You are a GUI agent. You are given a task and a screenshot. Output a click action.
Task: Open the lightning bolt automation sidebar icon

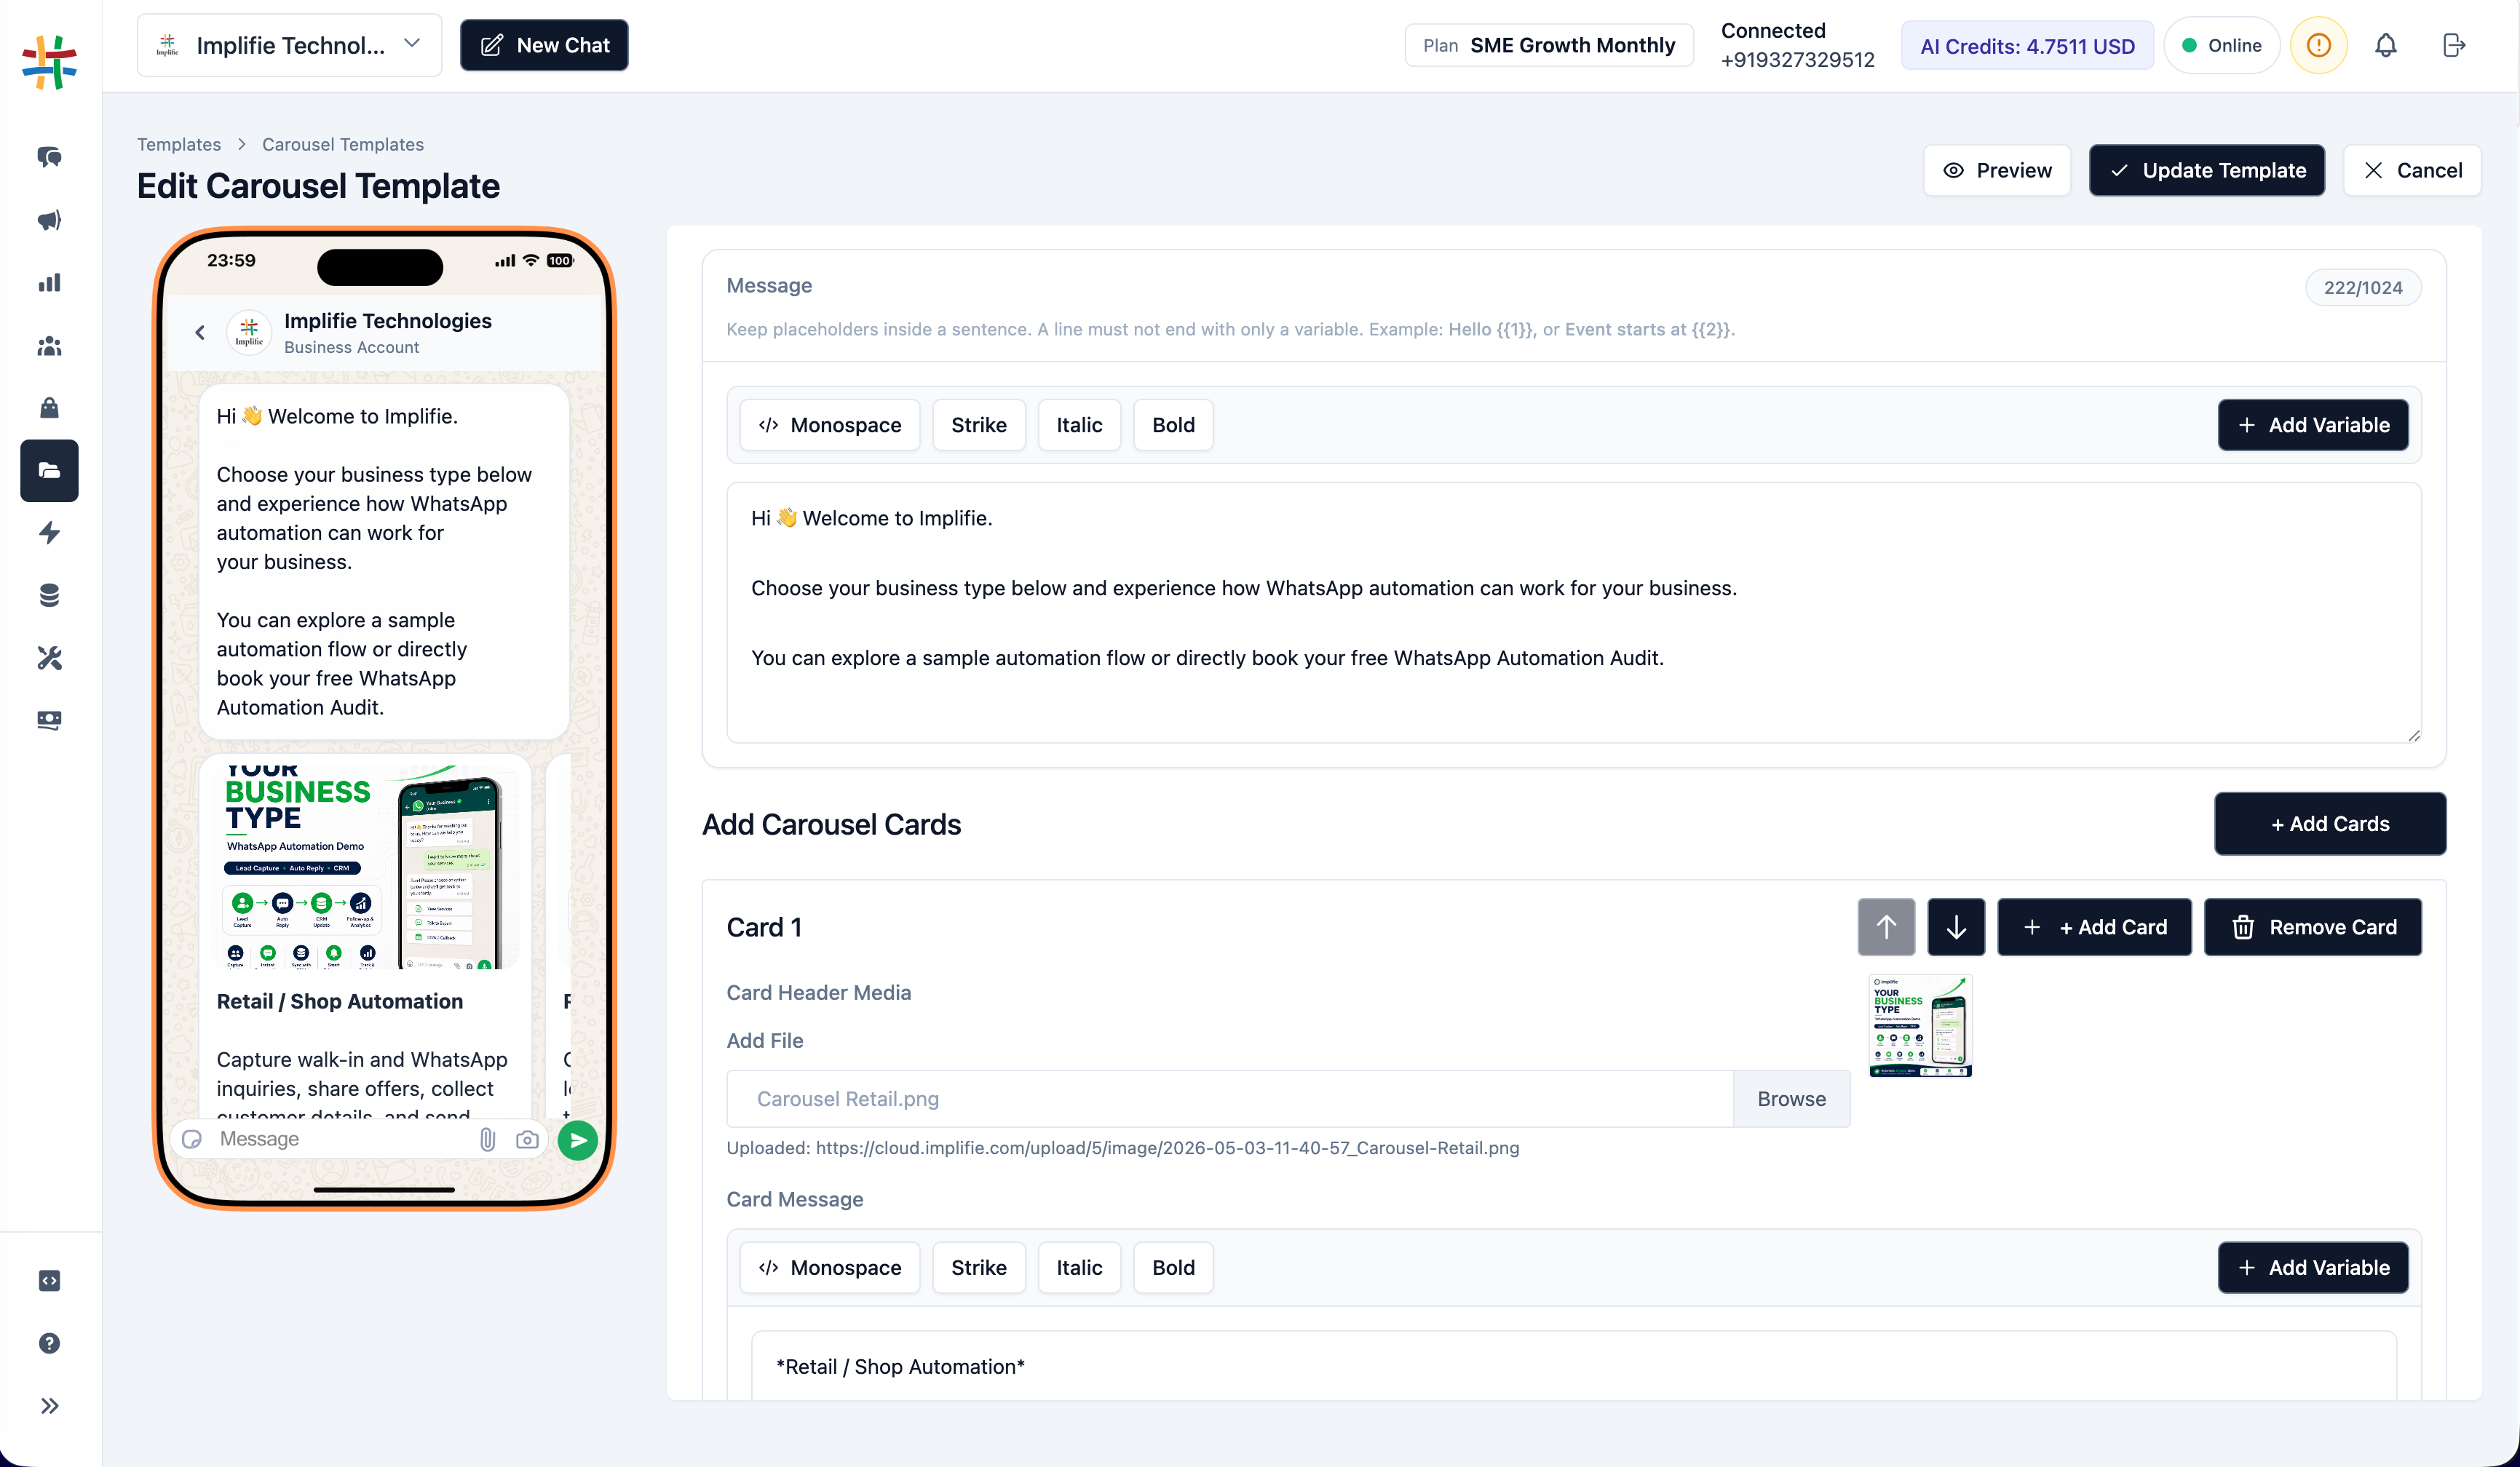(x=49, y=533)
